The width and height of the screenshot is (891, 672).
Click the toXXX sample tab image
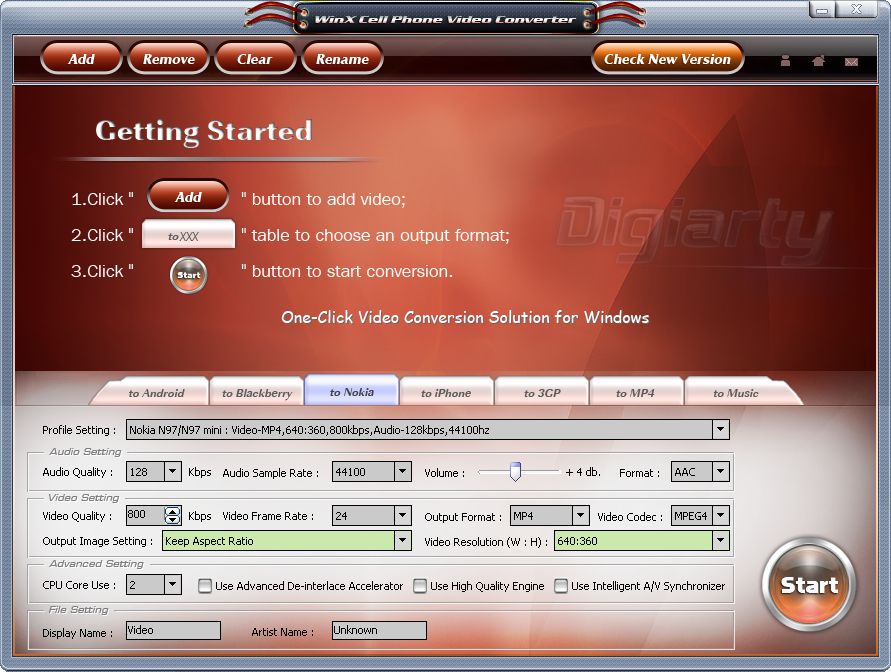188,235
